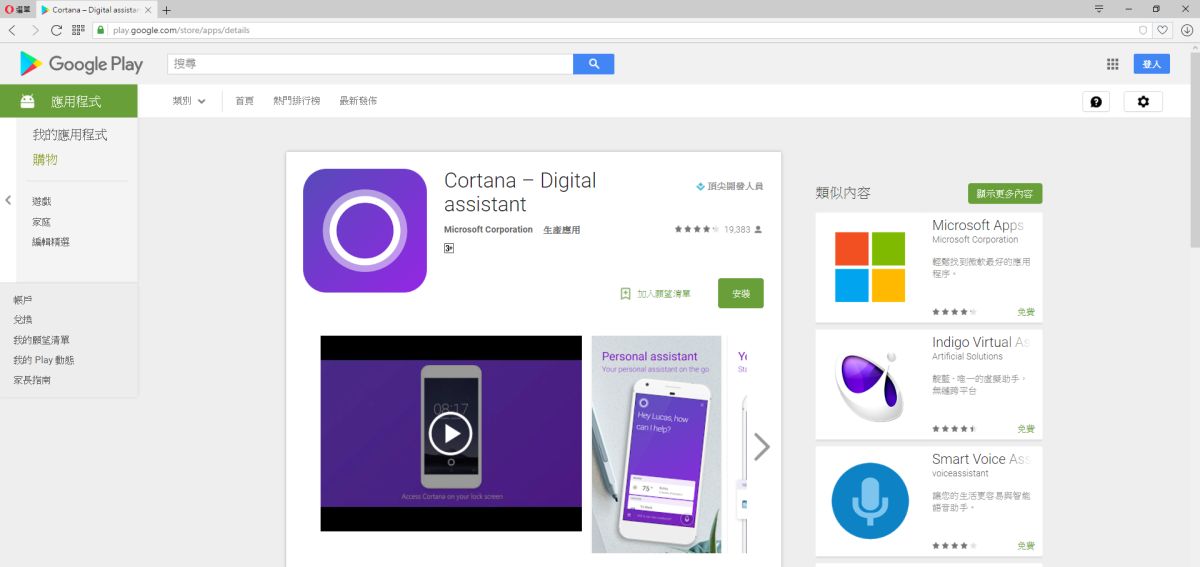
Task: Go forward with browser forward arrow
Action: tap(35, 30)
